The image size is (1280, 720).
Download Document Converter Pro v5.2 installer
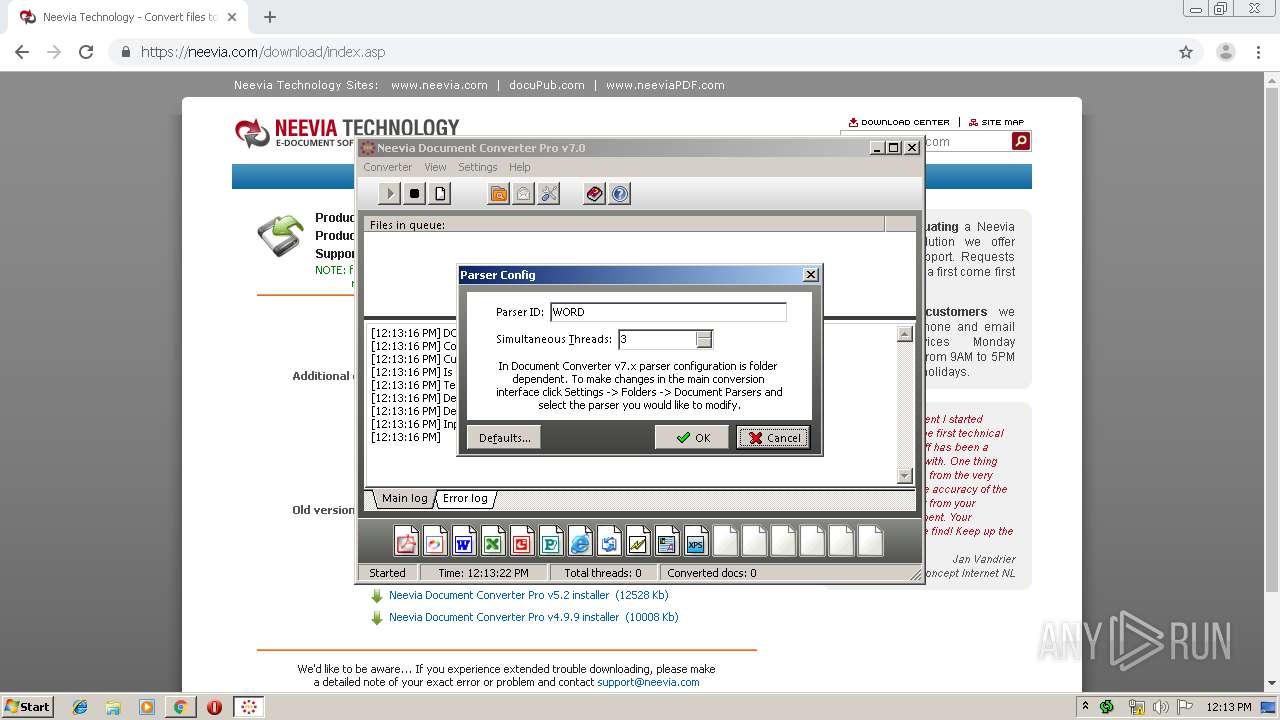tap(528, 595)
